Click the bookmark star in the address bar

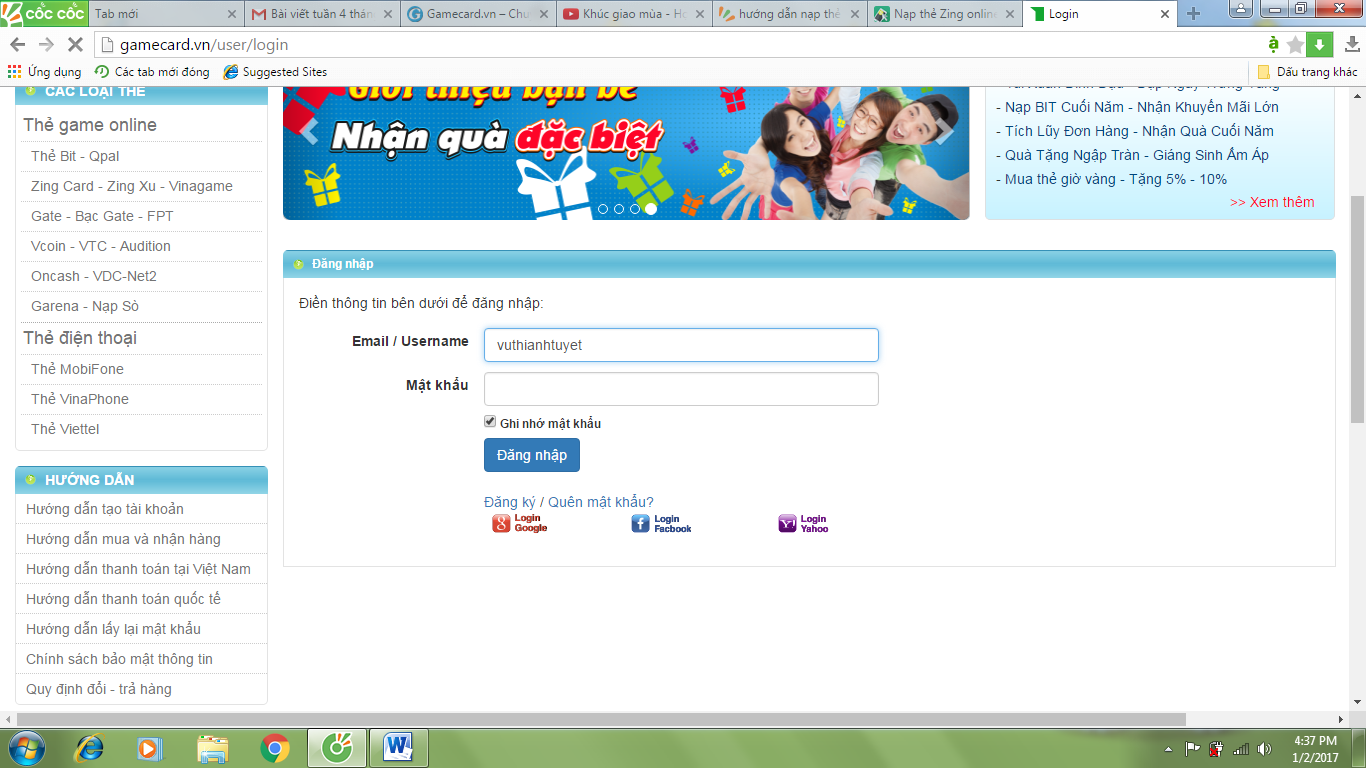[1295, 44]
